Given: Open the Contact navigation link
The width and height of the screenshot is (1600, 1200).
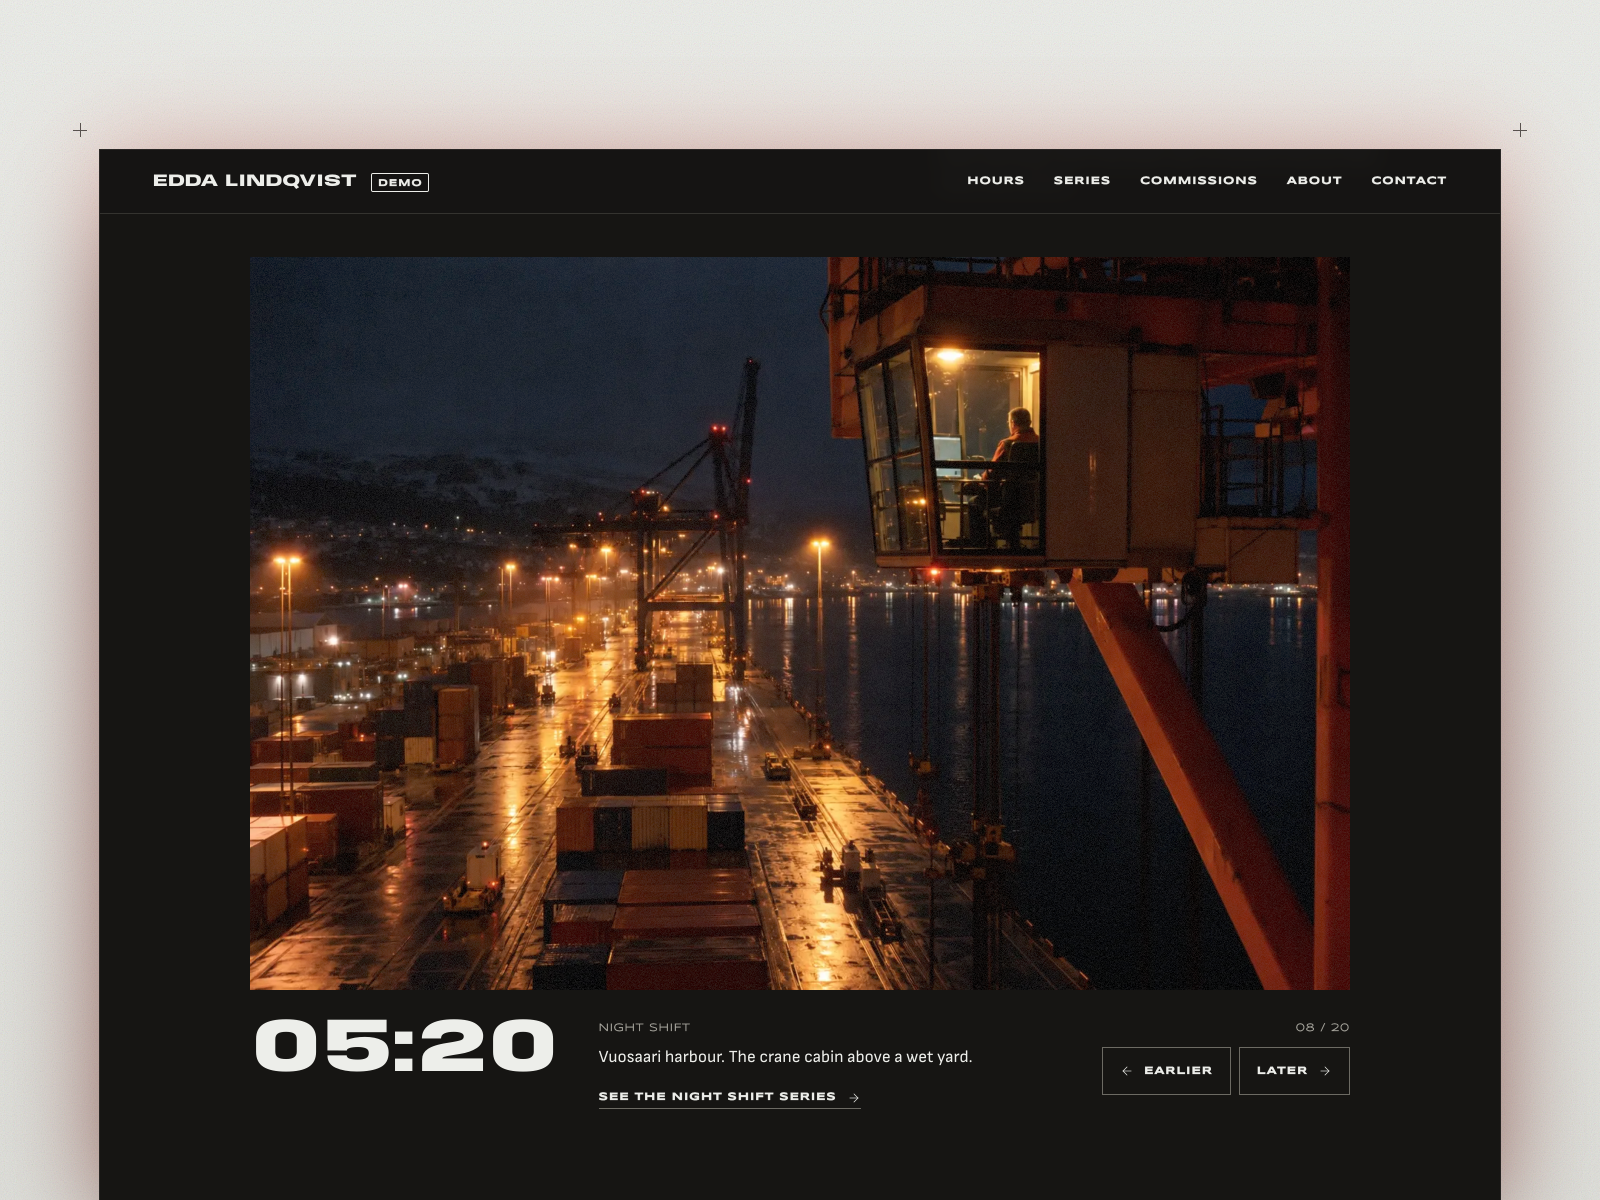Looking at the screenshot, I should click(x=1408, y=180).
